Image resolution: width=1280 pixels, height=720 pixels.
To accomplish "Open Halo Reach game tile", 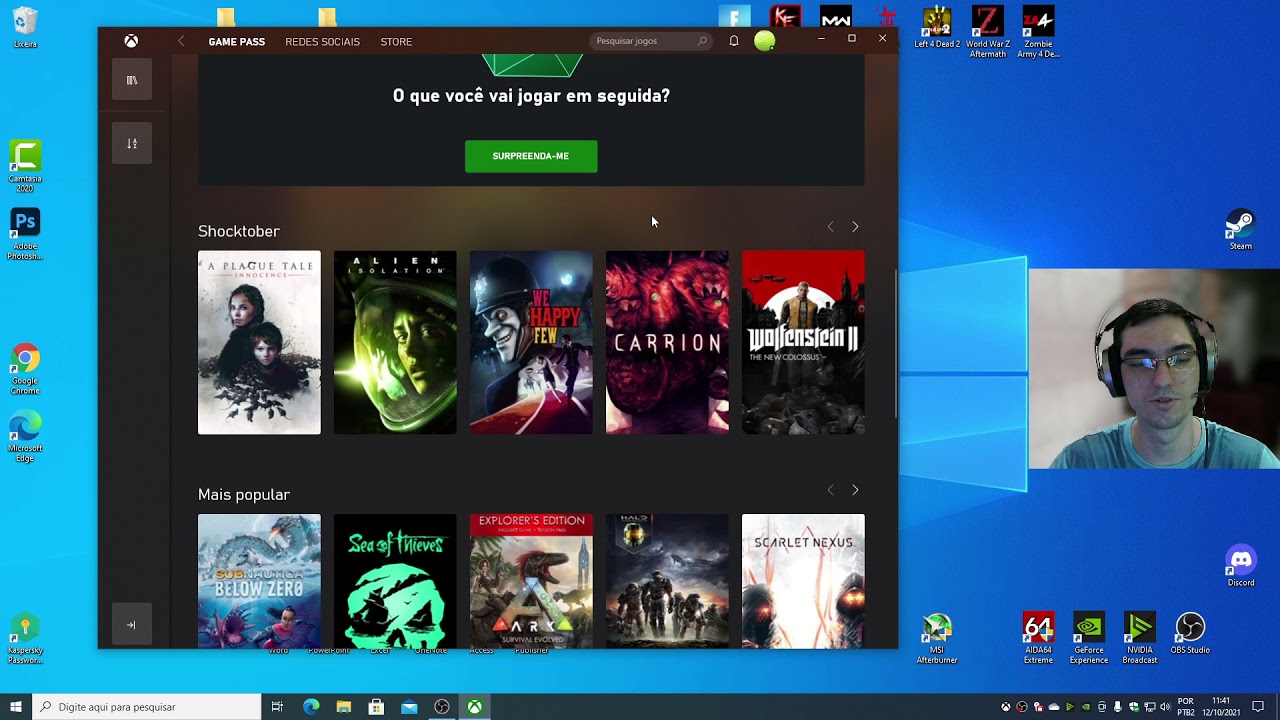I will [667, 581].
